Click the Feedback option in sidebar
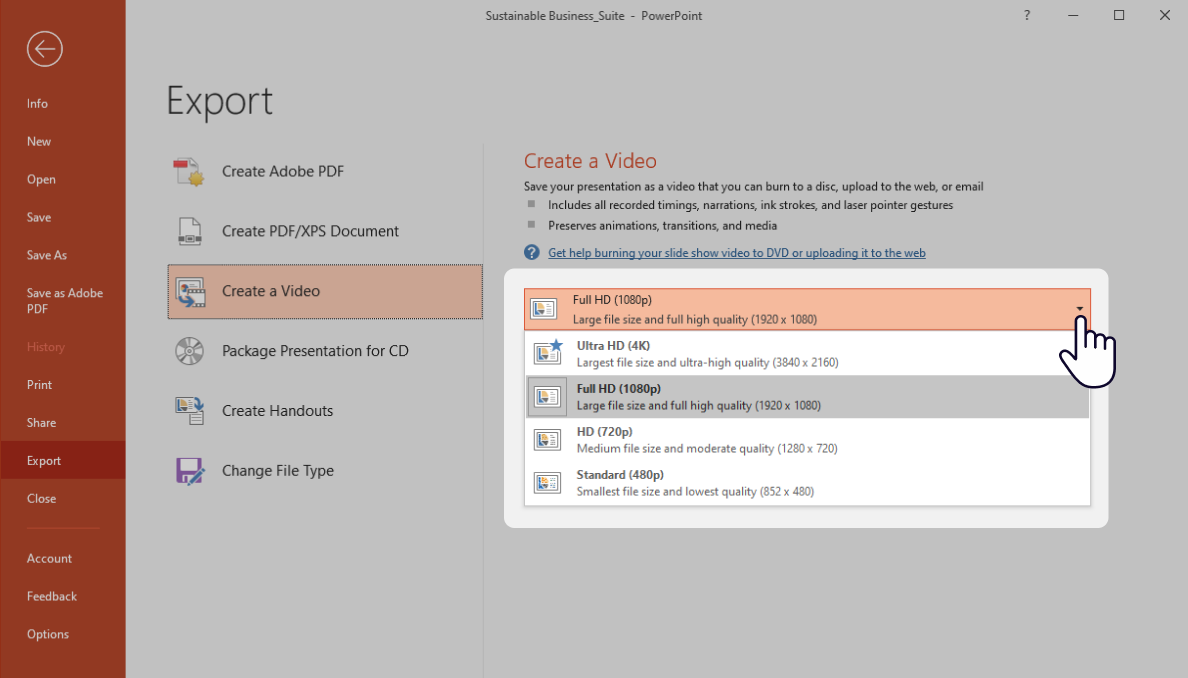The image size is (1188, 678). pos(51,596)
